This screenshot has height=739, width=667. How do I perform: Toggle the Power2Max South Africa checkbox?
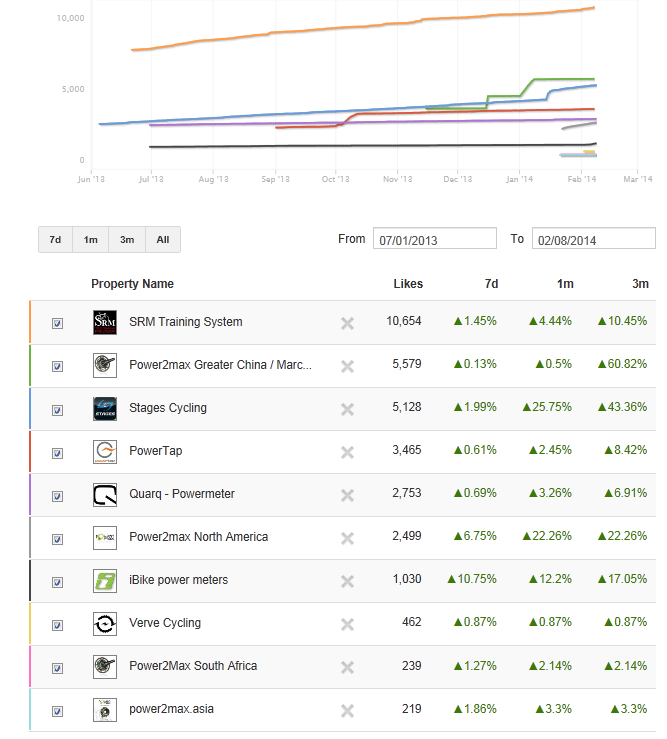58,668
